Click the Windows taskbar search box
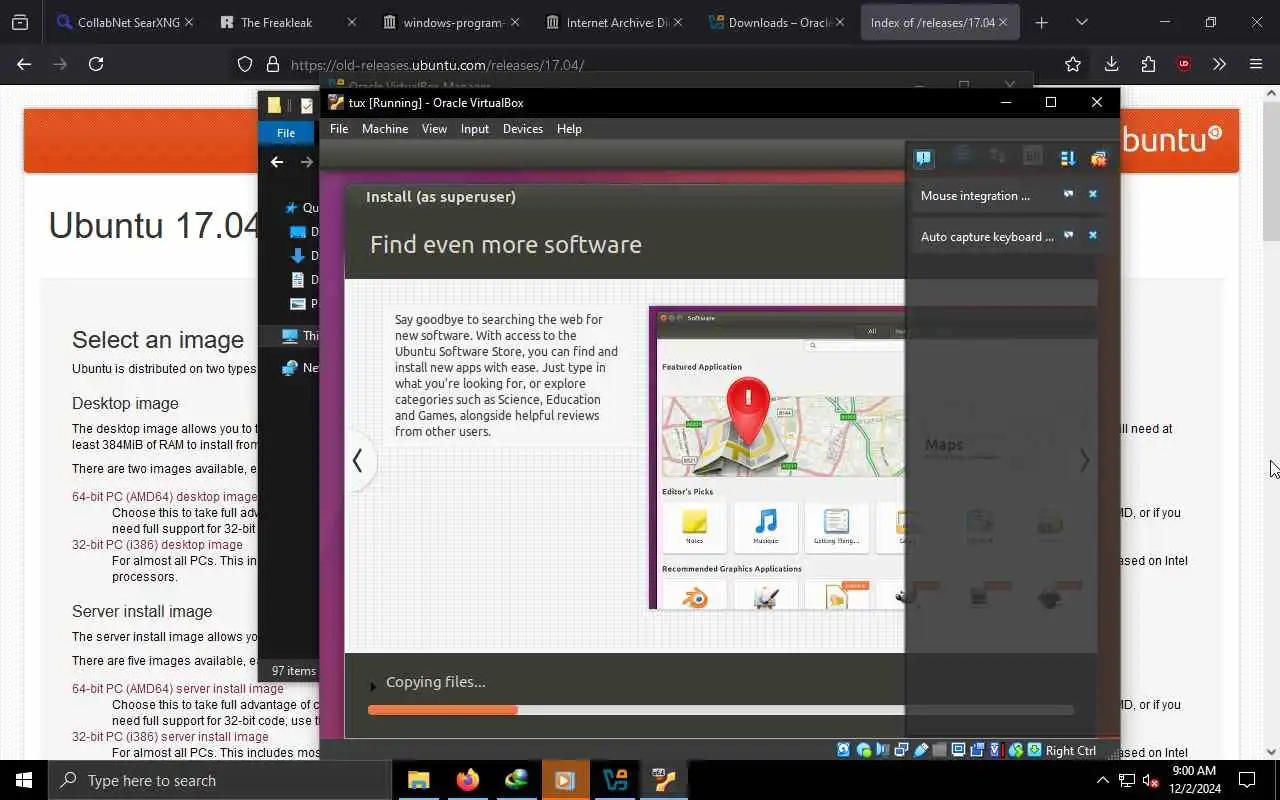Viewport: 1280px width, 800px height. [x=219, y=780]
